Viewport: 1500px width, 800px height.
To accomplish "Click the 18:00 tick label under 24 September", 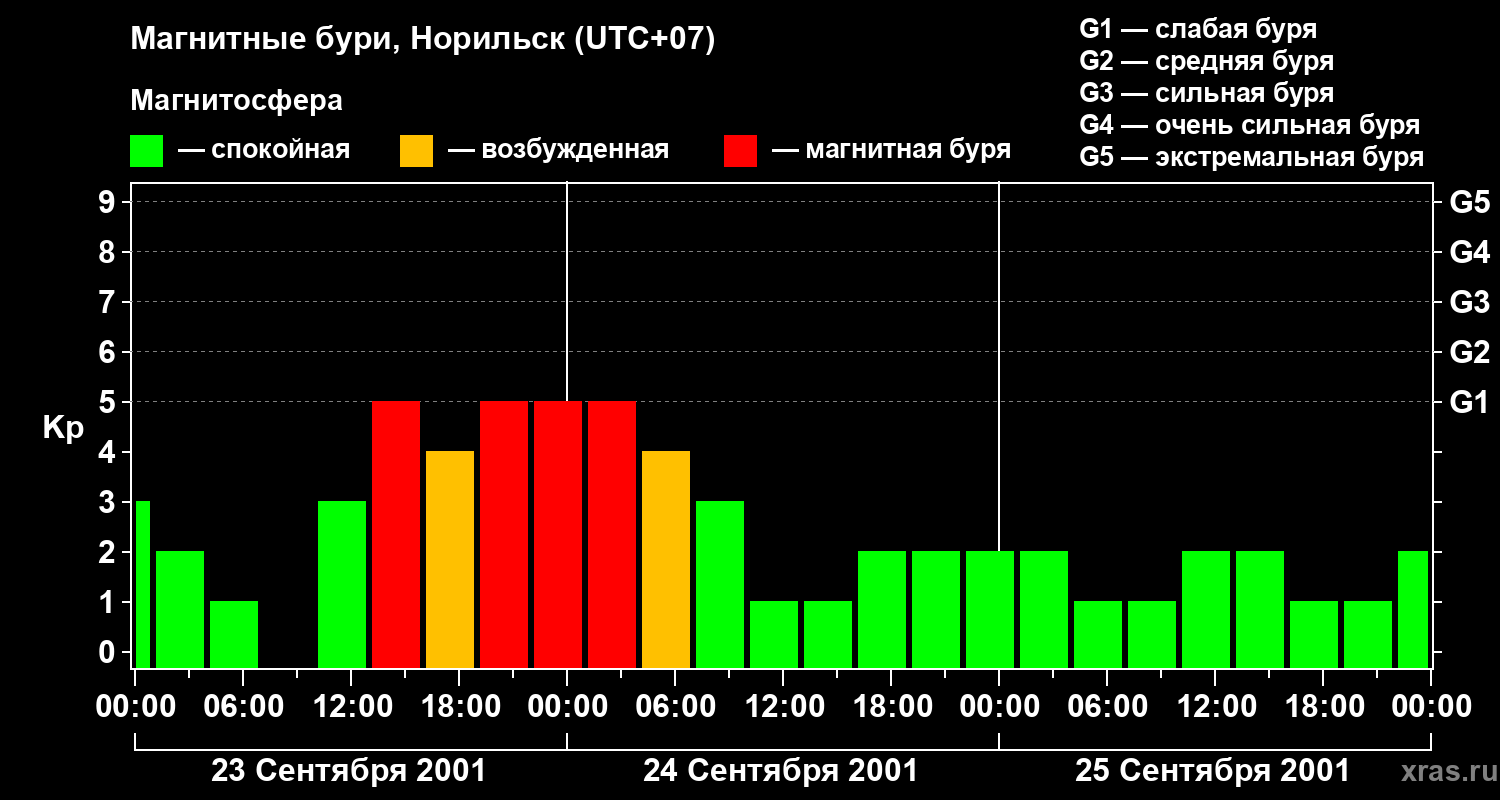I will click(x=891, y=706).
